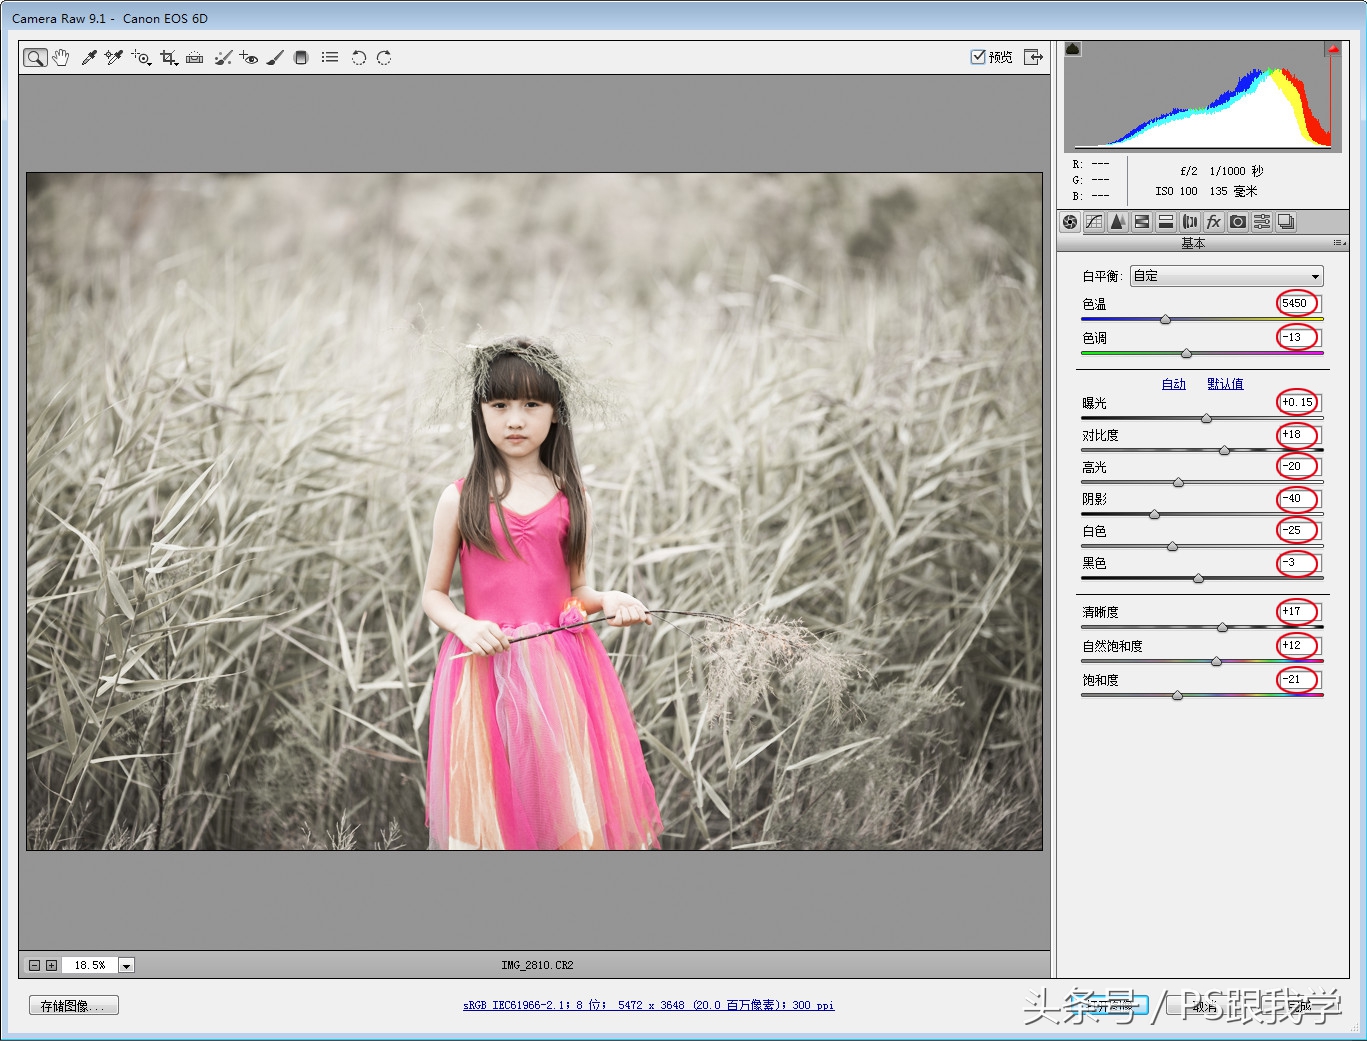Uncheck the 预览 preview checkbox

coord(978,57)
